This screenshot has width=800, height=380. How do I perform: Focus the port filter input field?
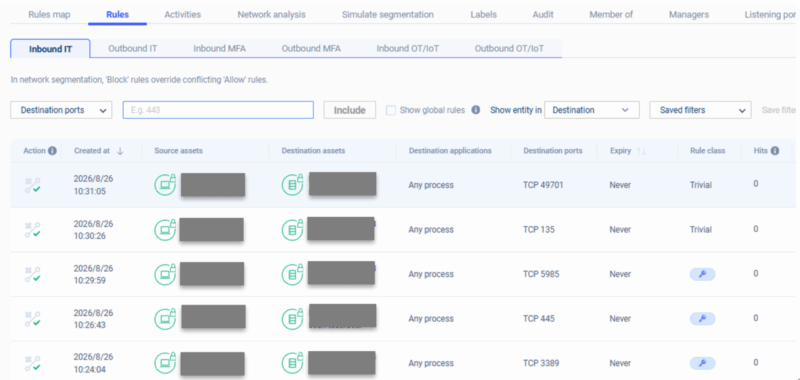(218, 110)
